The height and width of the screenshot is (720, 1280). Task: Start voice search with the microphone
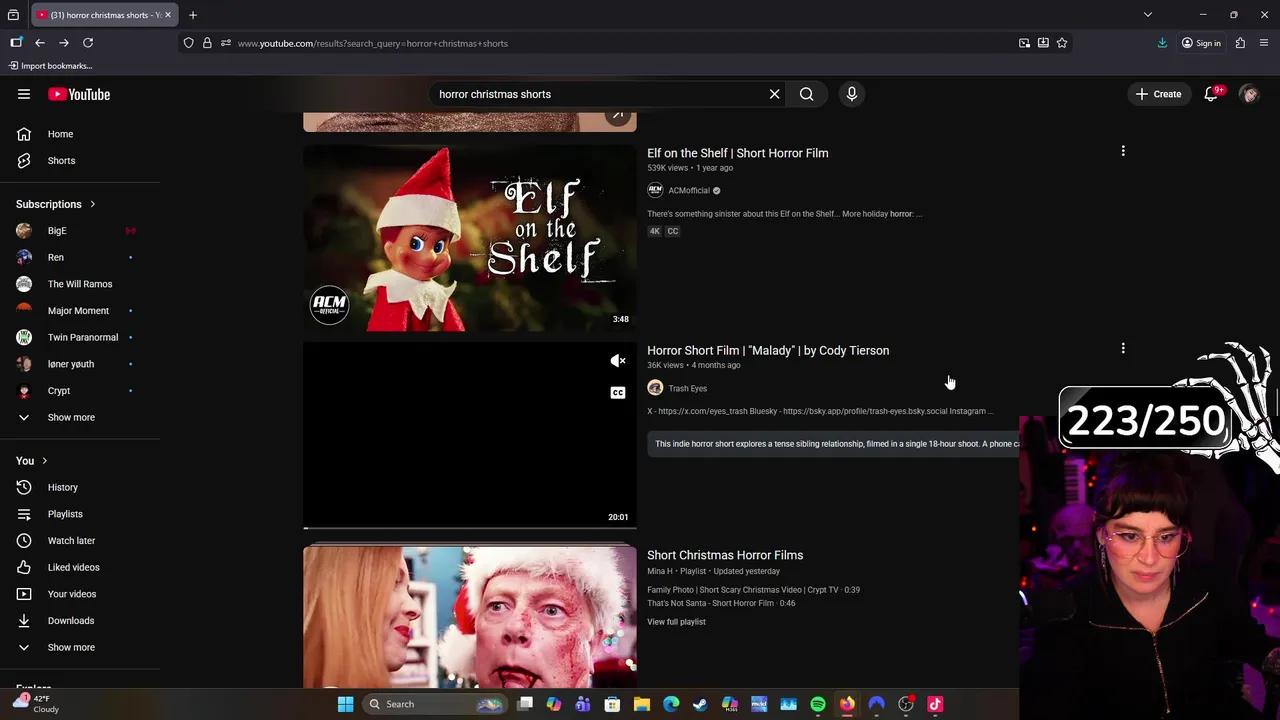pyautogui.click(x=852, y=94)
